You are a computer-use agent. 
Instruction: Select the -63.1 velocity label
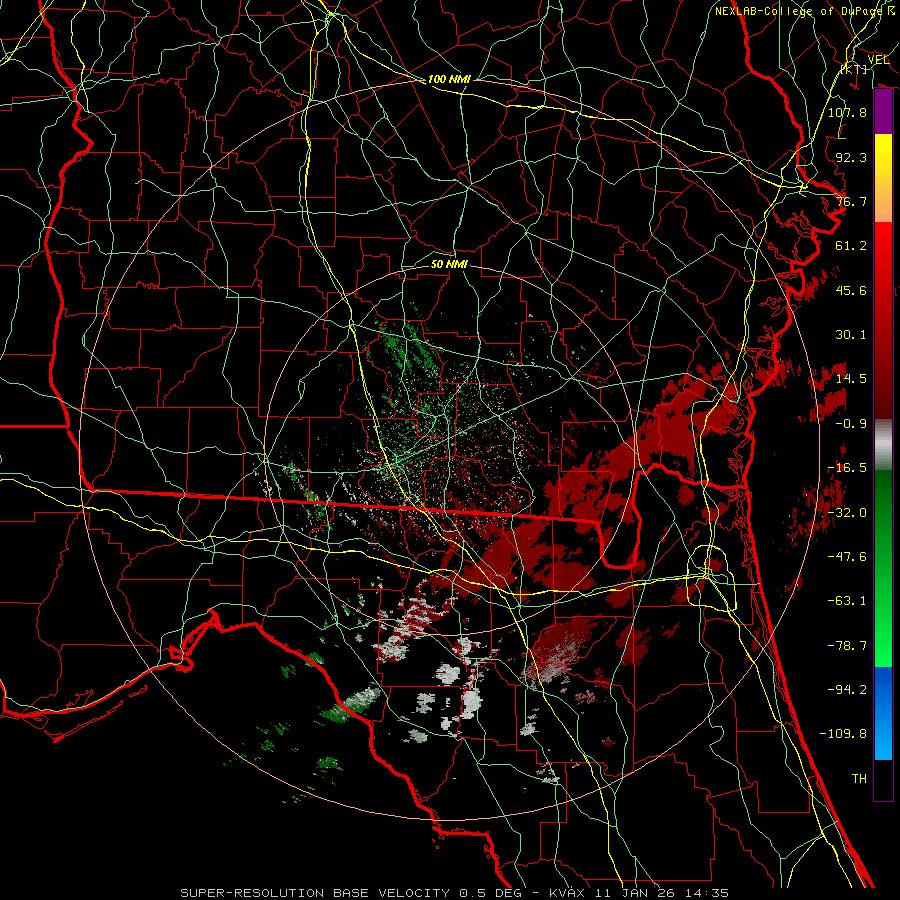847,601
